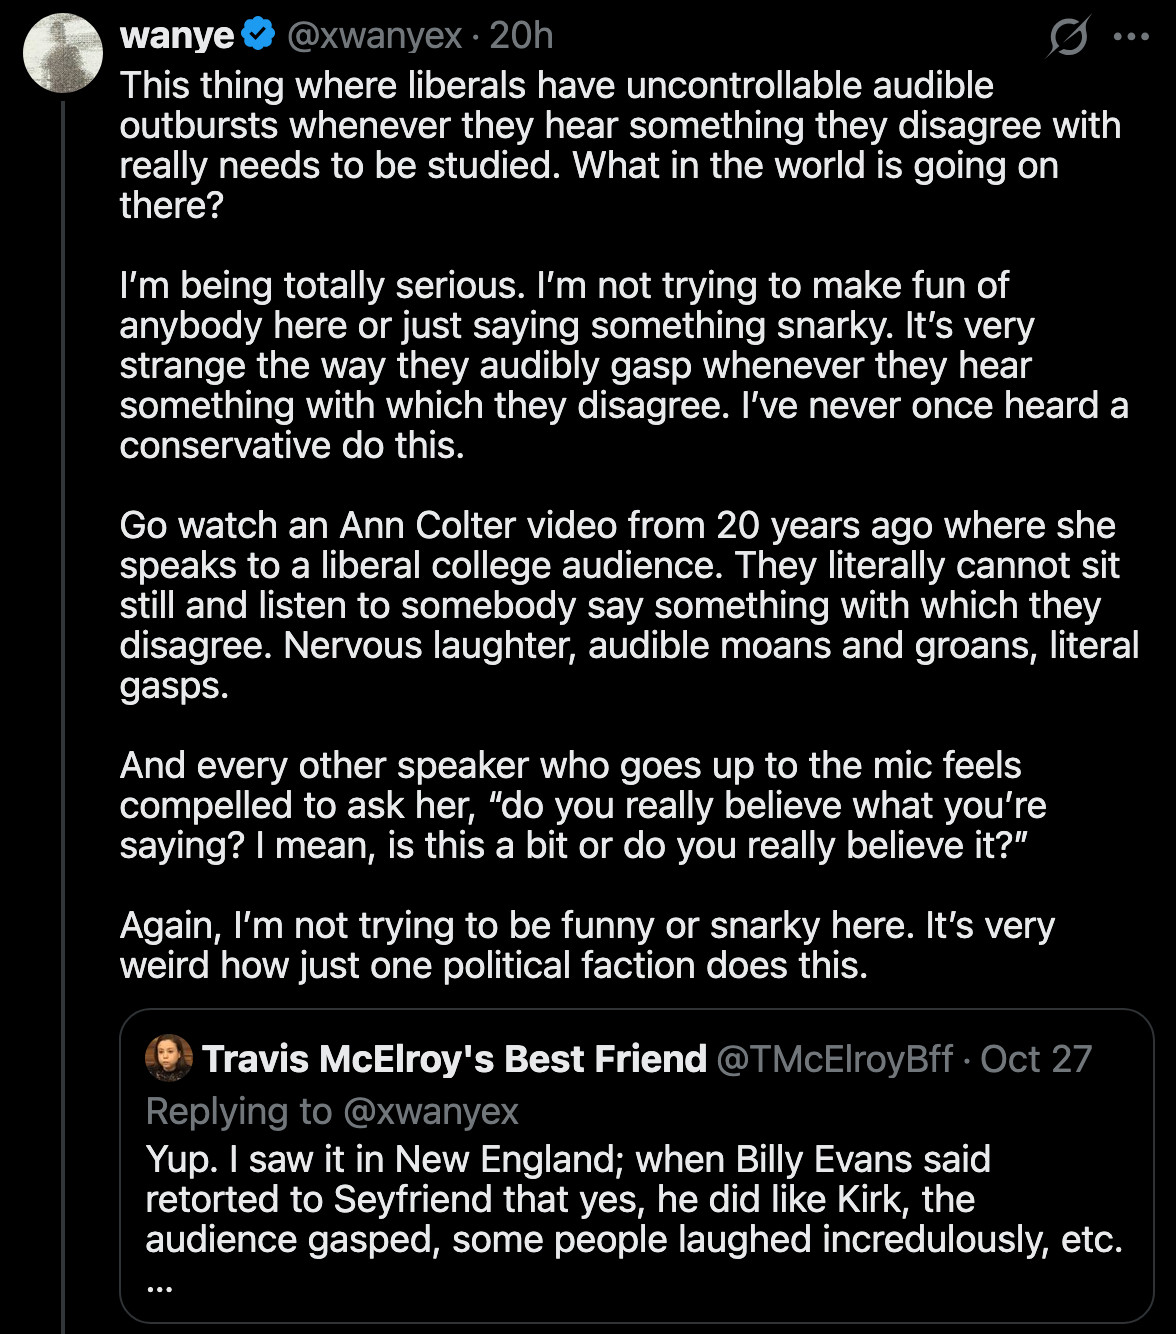1176x1334 pixels.
Task: Visit the @TMcElroyBff handle
Action: pos(835,1059)
